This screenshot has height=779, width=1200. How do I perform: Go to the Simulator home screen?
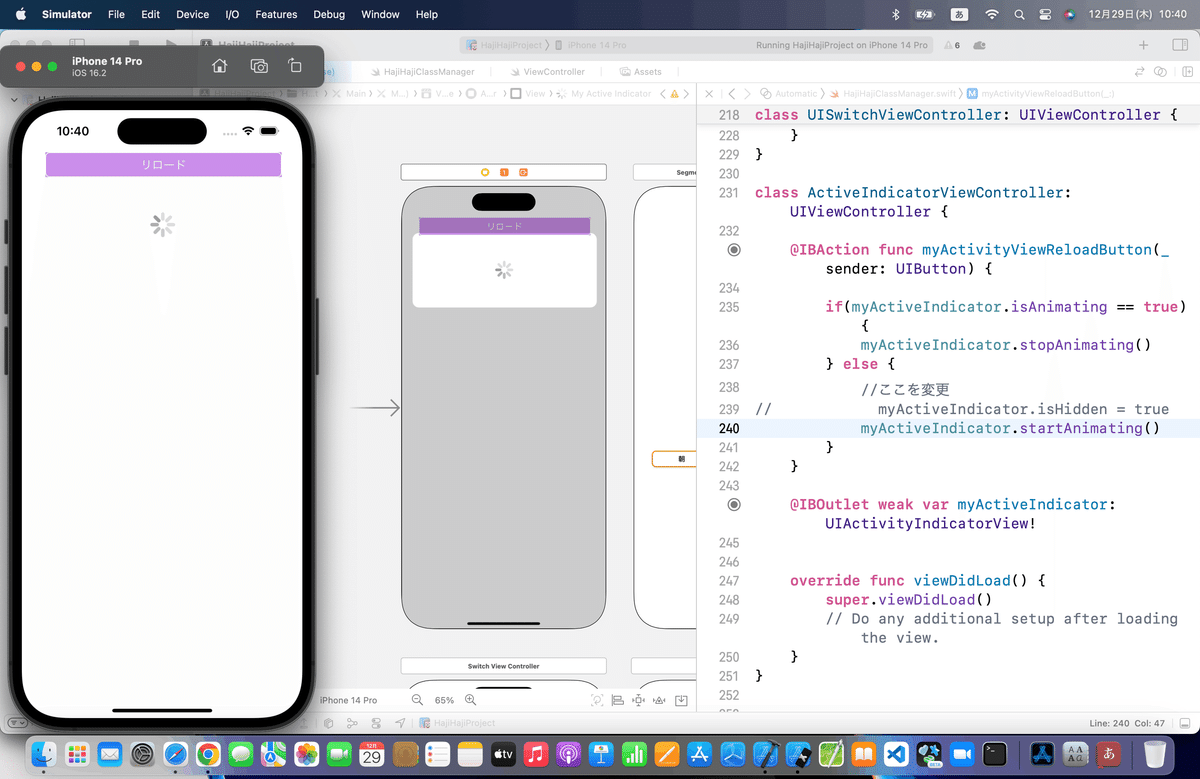pyautogui.click(x=219, y=66)
